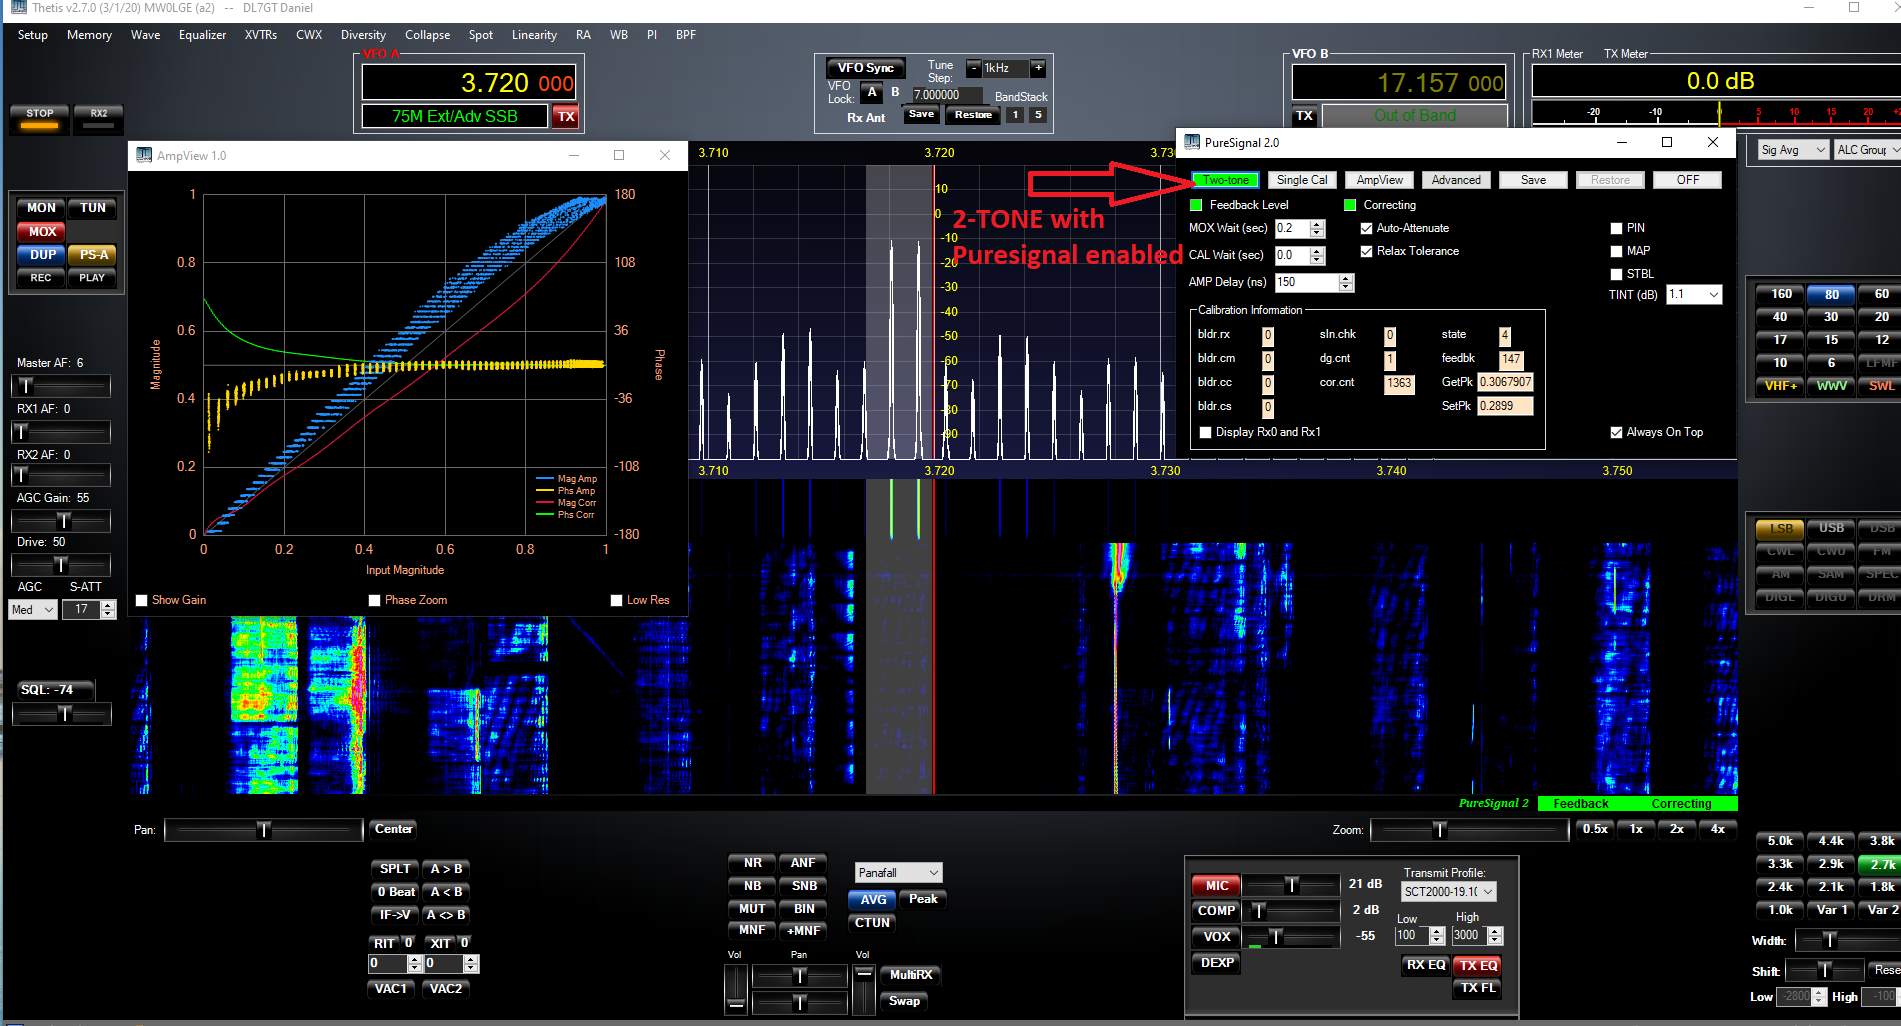Select the 80 meter band button
This screenshot has width=1901, height=1026.
(1831, 295)
